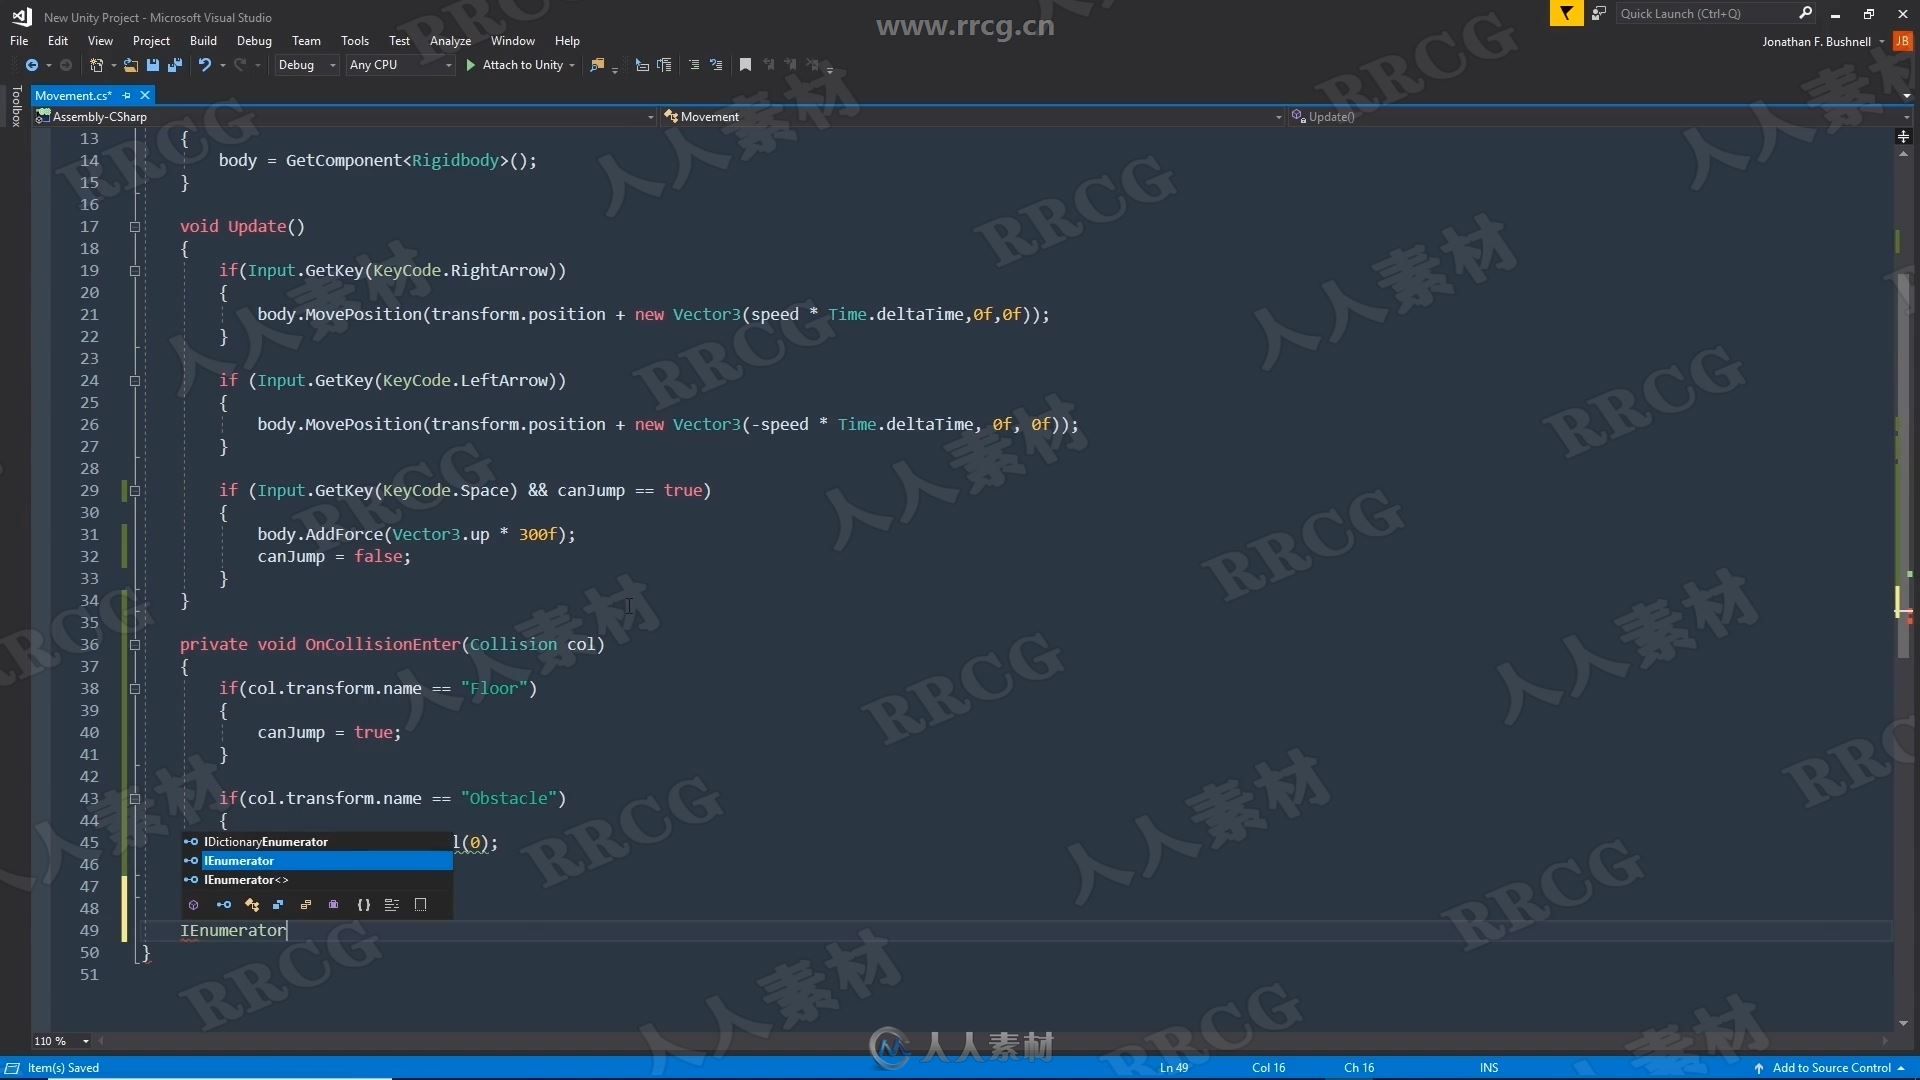The width and height of the screenshot is (1920, 1080).
Task: Toggle the Delegates filter in IntelliSense
Action: click(x=334, y=905)
